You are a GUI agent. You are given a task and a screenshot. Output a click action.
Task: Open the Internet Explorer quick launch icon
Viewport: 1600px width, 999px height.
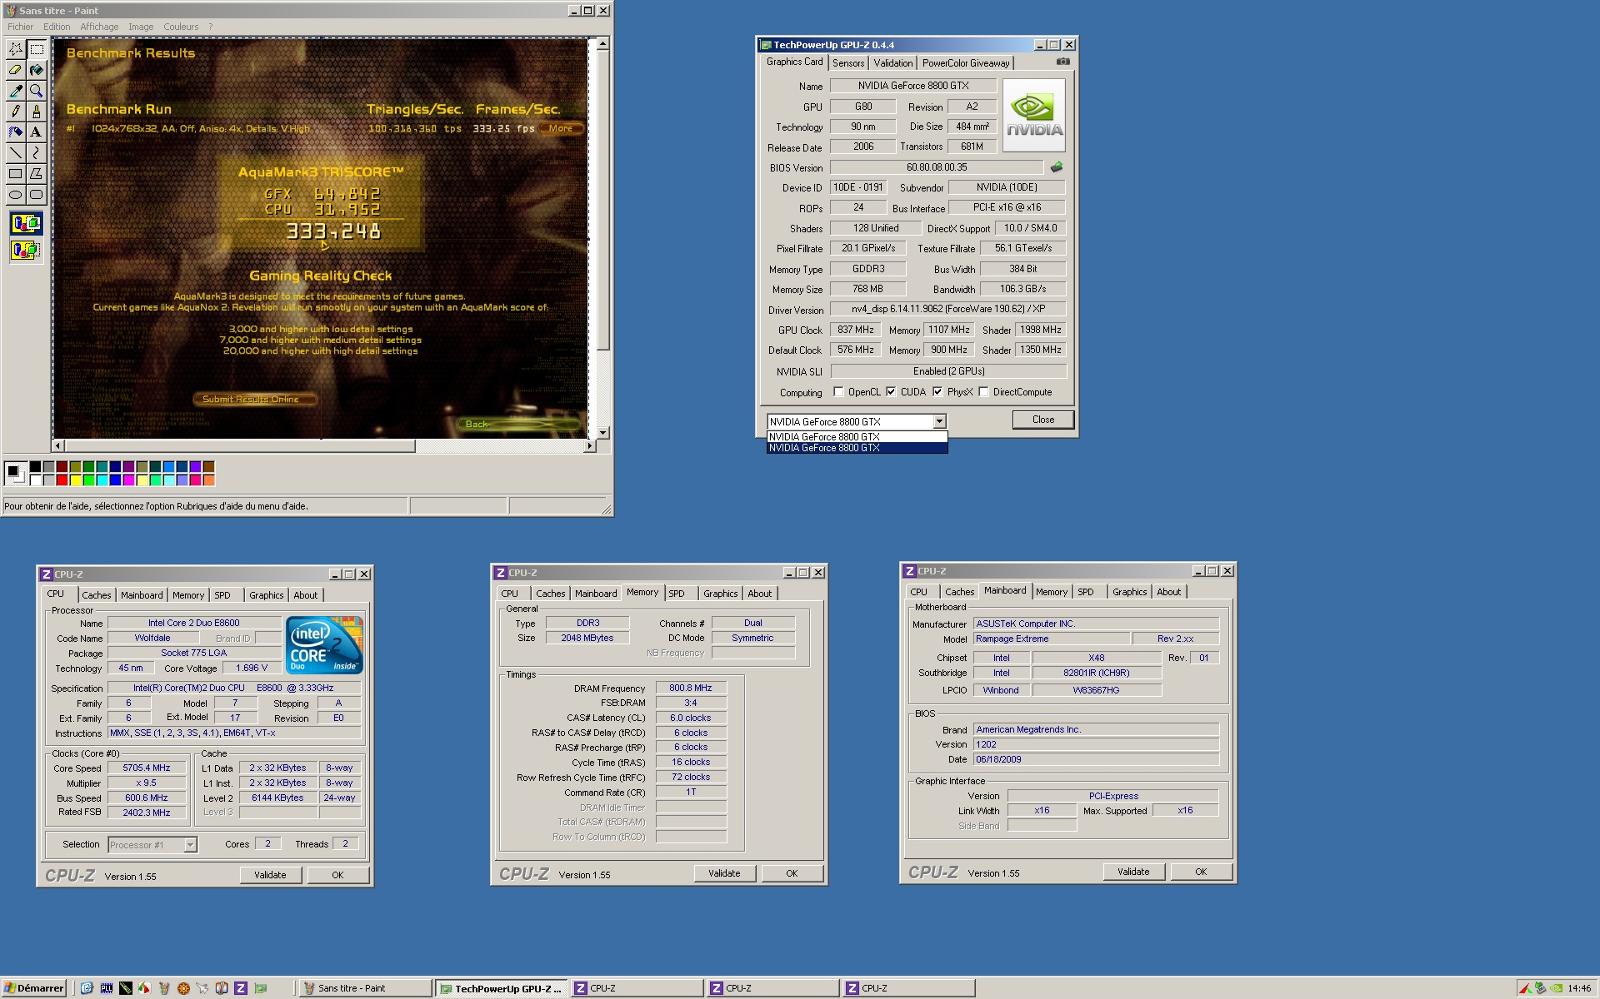pyautogui.click(x=87, y=988)
